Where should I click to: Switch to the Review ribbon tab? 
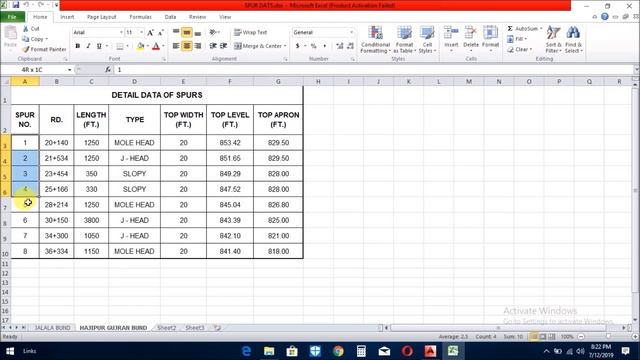coord(197,17)
